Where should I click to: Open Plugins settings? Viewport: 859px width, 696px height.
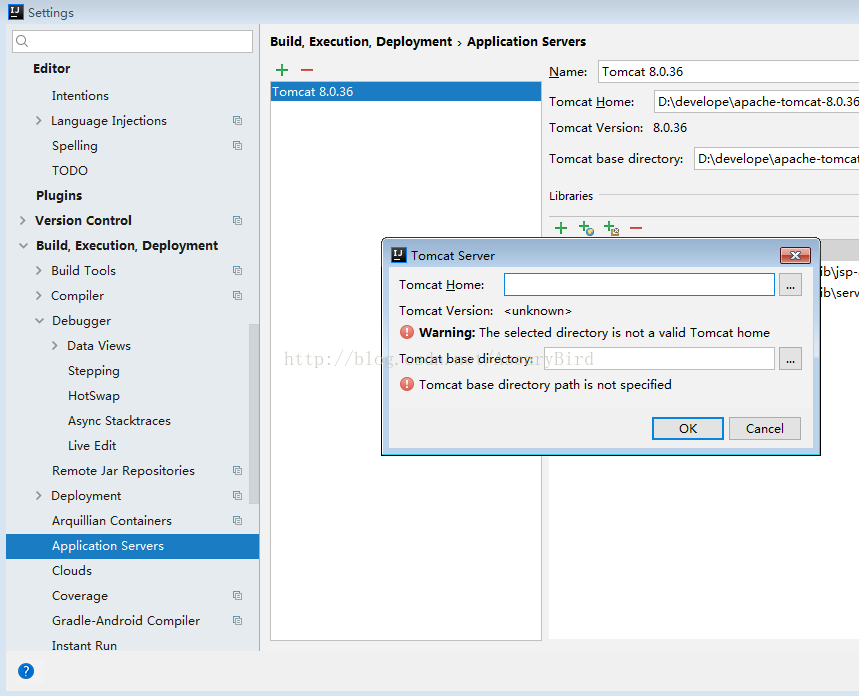click(x=59, y=196)
